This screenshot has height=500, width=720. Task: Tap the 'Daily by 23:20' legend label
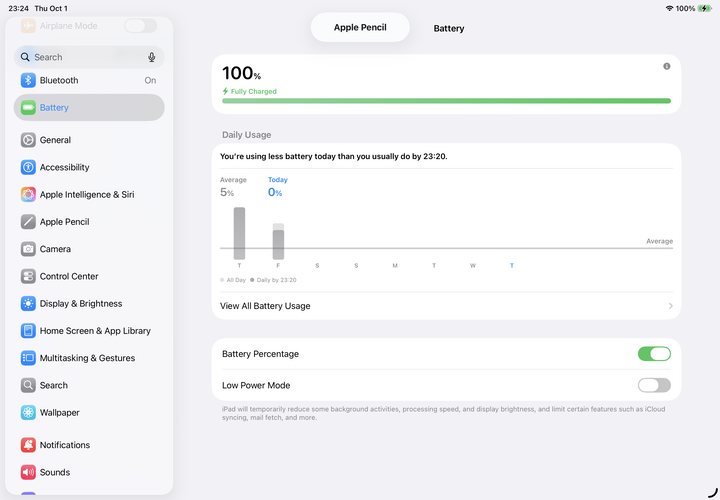click(x=276, y=280)
